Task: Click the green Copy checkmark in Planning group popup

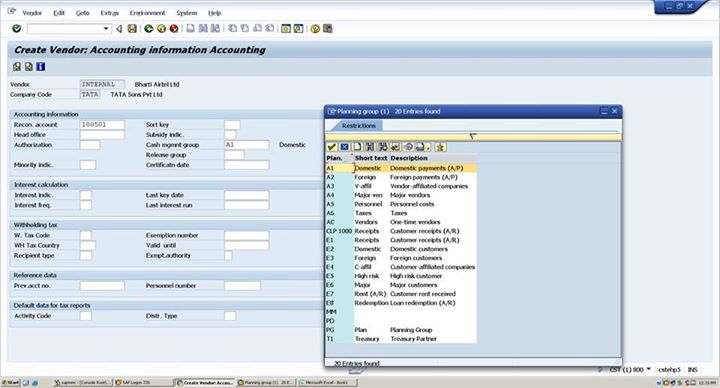Action: 332,147
